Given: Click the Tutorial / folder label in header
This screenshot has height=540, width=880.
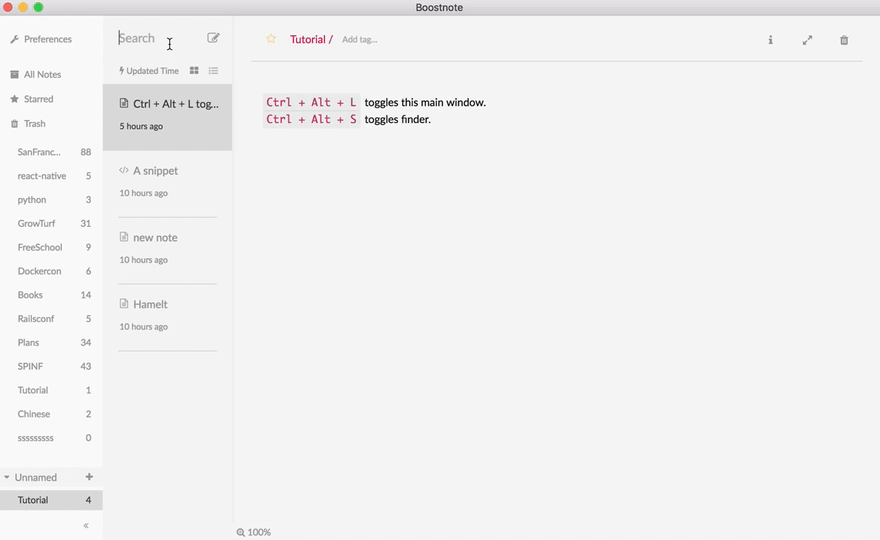Looking at the screenshot, I should coord(311,39).
